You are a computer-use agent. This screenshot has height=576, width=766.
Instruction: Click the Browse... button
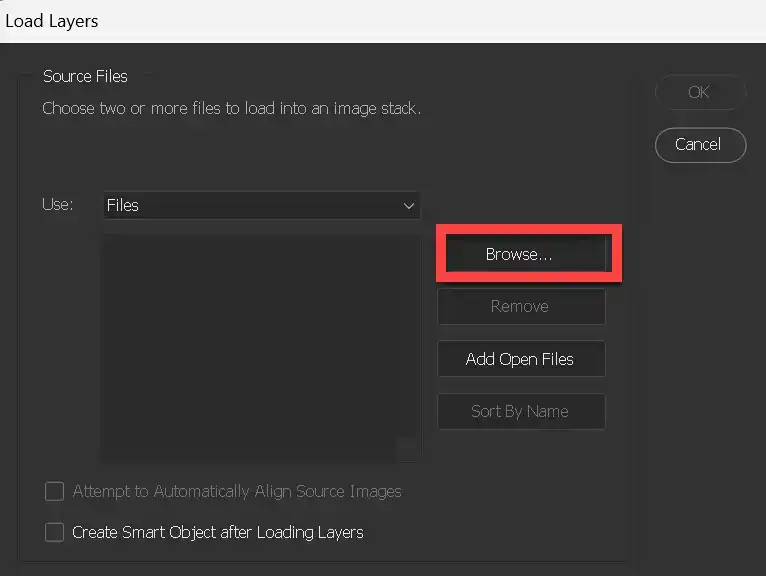pyautogui.click(x=519, y=254)
